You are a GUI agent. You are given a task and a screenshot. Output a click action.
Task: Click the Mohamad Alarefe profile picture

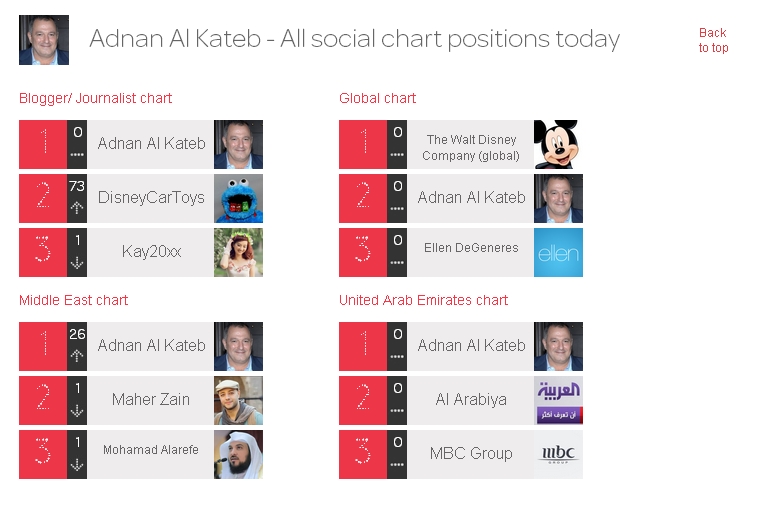(x=238, y=454)
